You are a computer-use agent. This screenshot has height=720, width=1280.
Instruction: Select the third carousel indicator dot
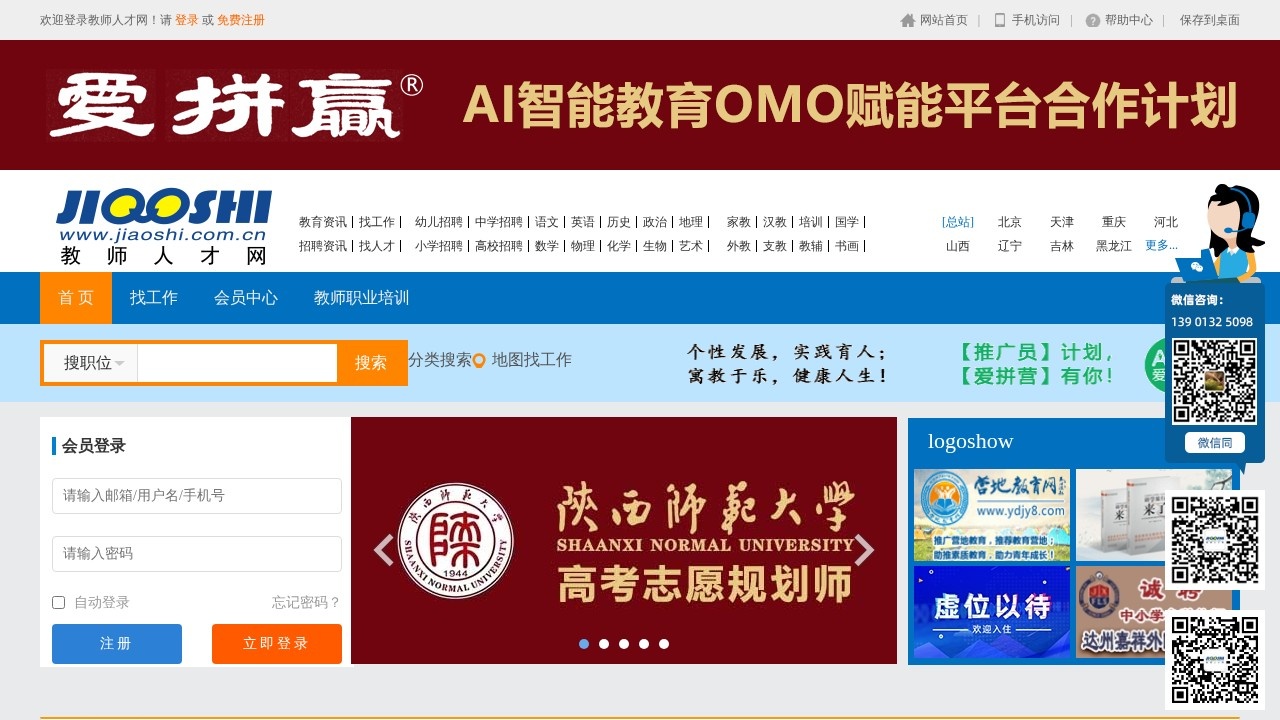(624, 643)
